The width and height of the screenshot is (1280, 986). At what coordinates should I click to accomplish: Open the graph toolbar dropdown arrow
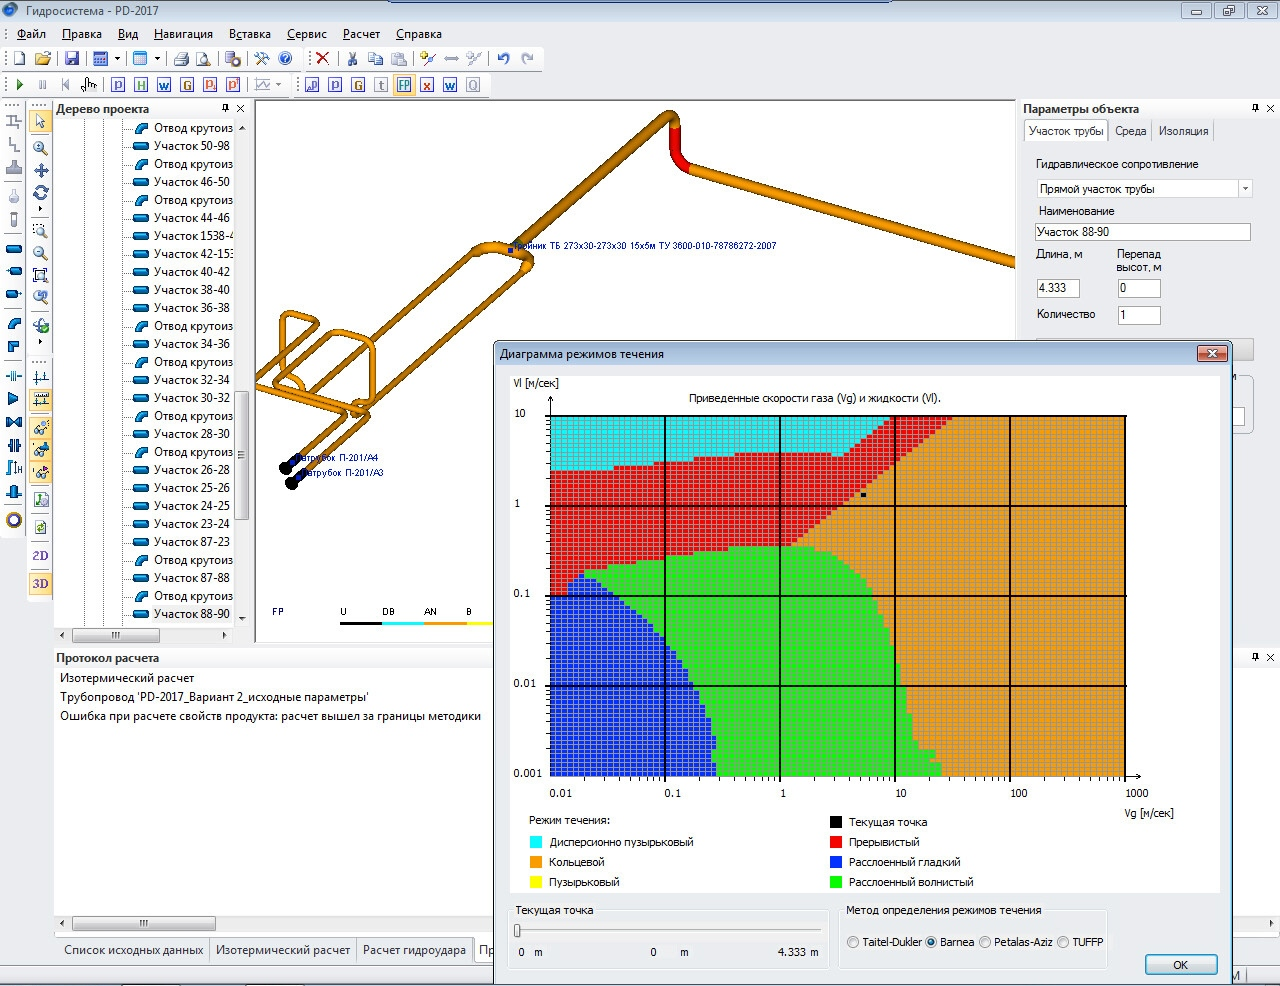coord(279,86)
